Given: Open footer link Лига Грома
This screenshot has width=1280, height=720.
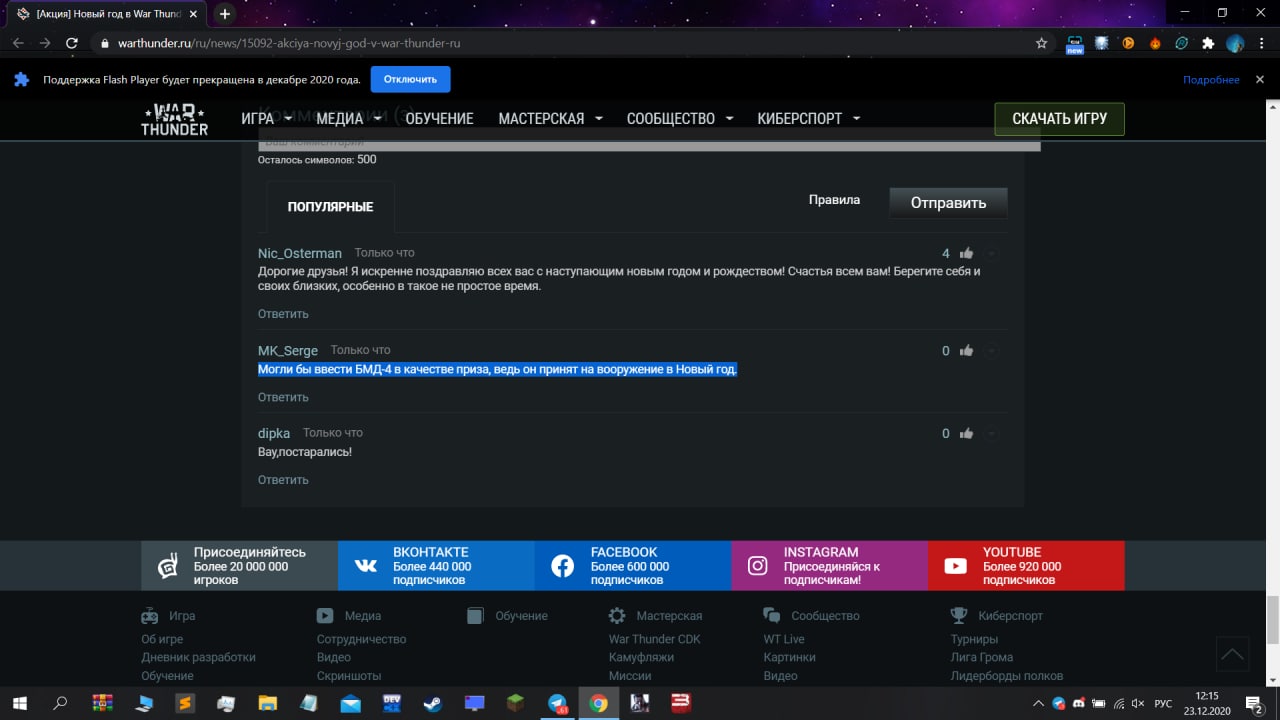Looking at the screenshot, I should click(982, 657).
